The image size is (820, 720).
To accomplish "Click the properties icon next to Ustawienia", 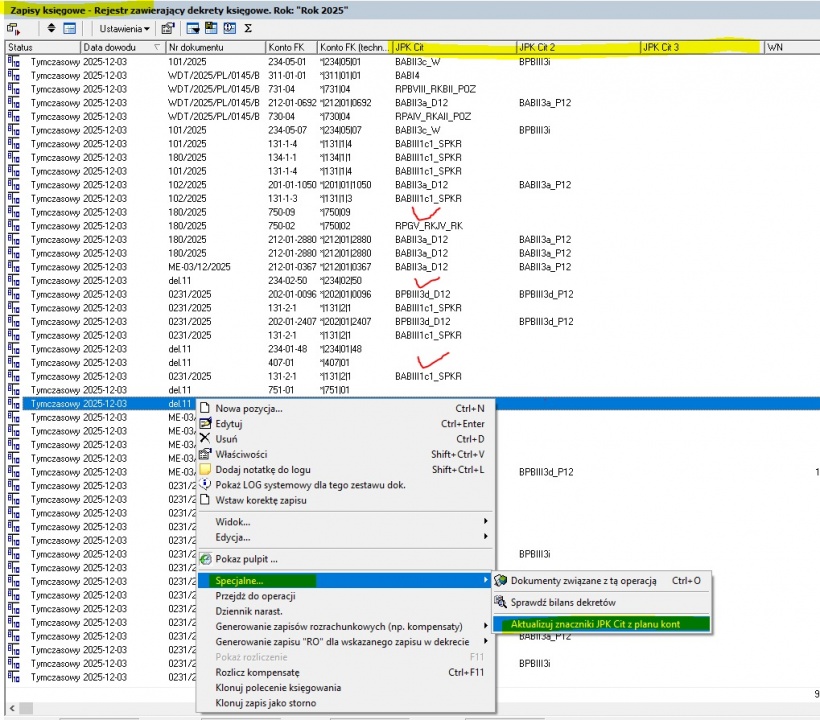I will click(167, 28).
